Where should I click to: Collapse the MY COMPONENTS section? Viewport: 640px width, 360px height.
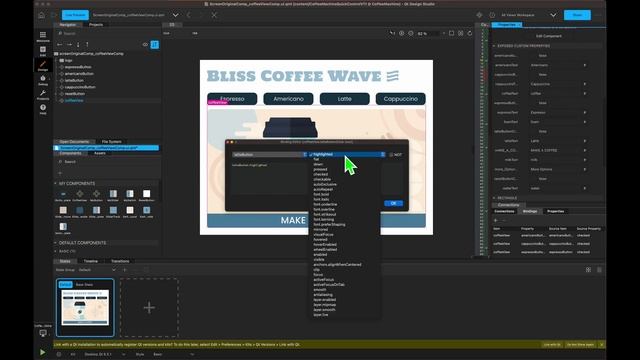(x=56, y=183)
